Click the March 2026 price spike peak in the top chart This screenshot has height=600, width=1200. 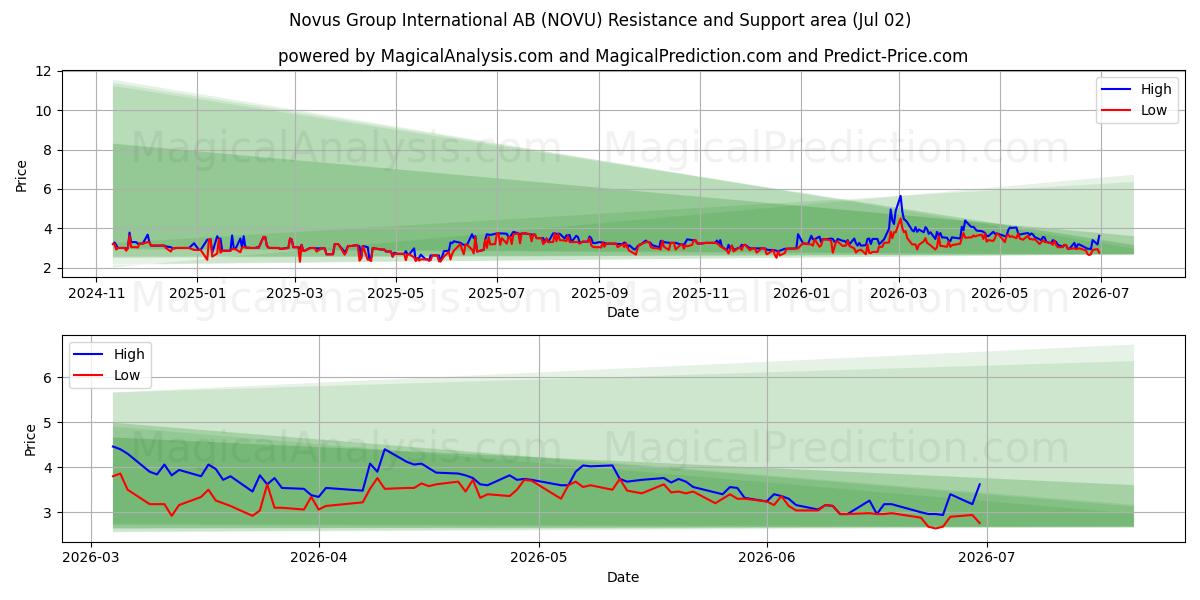(x=900, y=196)
